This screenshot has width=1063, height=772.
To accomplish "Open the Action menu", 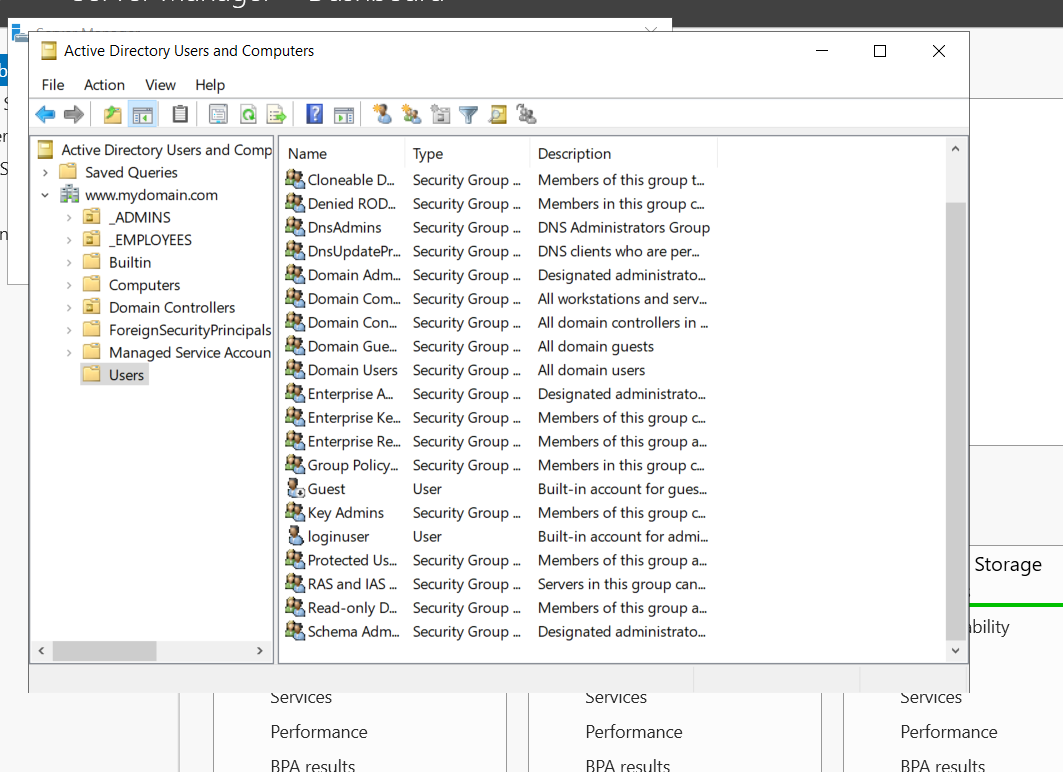I will 104,85.
